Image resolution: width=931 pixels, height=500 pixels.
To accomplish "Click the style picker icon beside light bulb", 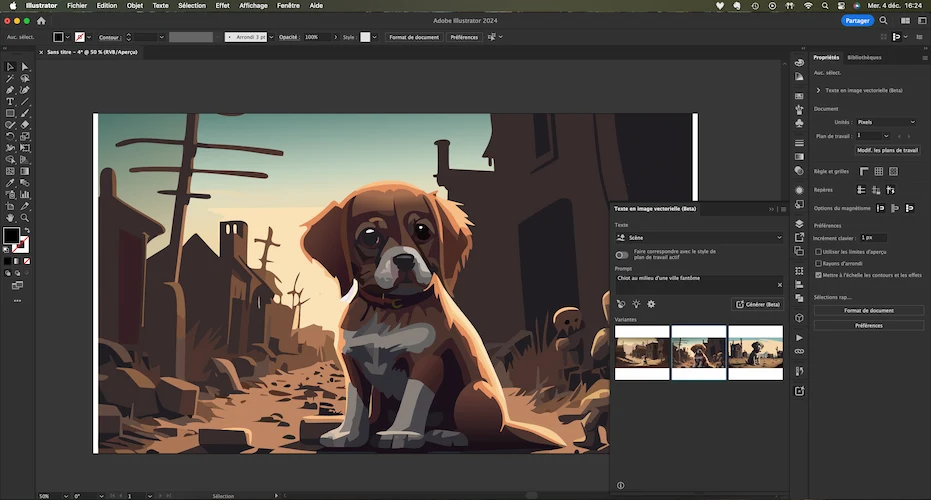I will click(x=621, y=304).
